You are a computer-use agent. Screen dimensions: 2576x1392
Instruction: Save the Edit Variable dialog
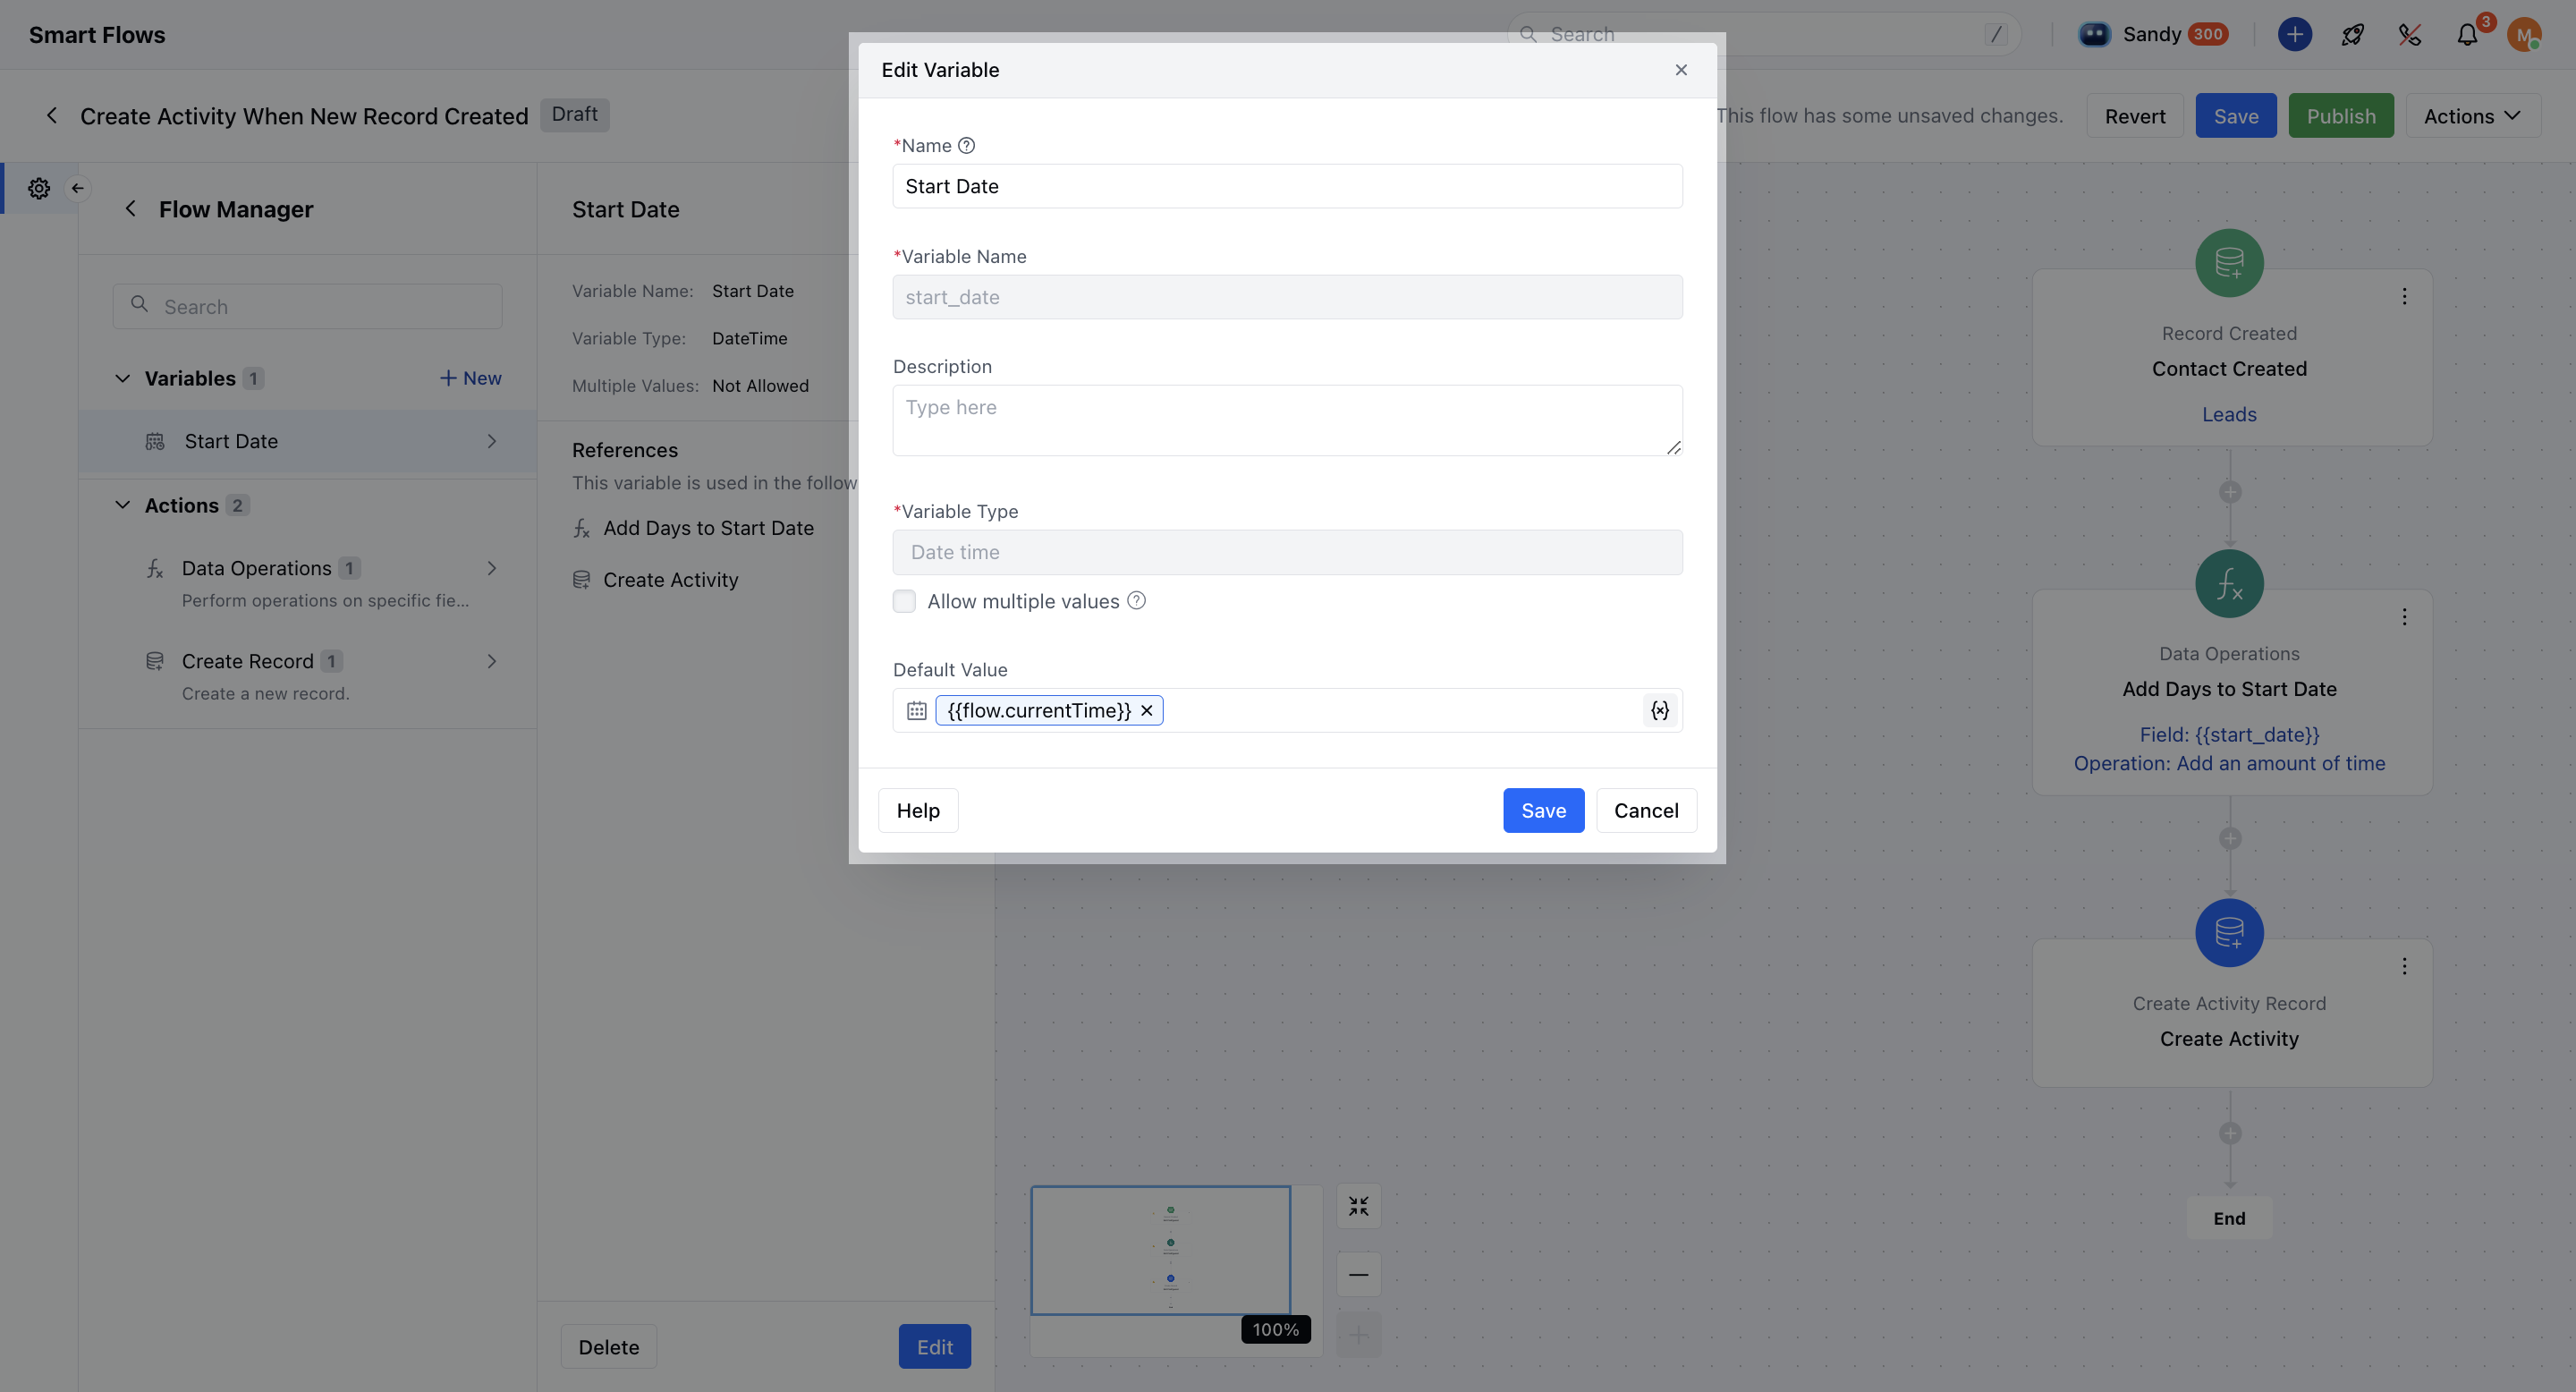[1542, 810]
